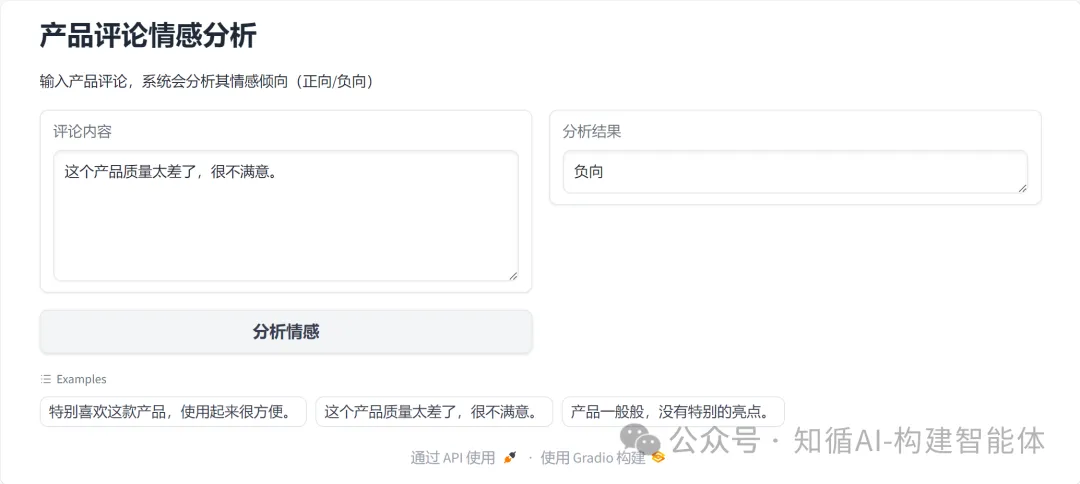Viewport: 1080px width, 484px height.
Task: Click the Examples section label text
Action: coord(81,379)
